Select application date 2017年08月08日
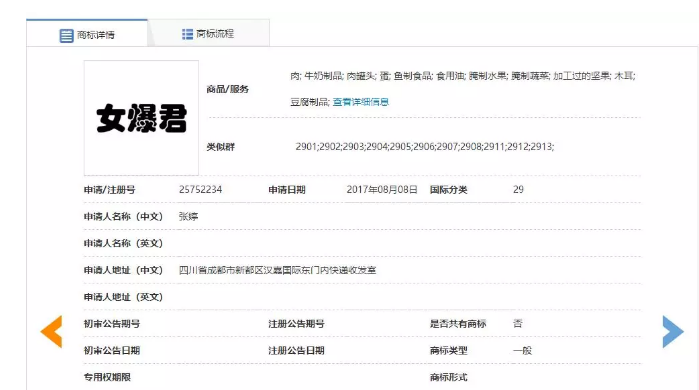Screen dimensions: 699x390 (382, 189)
